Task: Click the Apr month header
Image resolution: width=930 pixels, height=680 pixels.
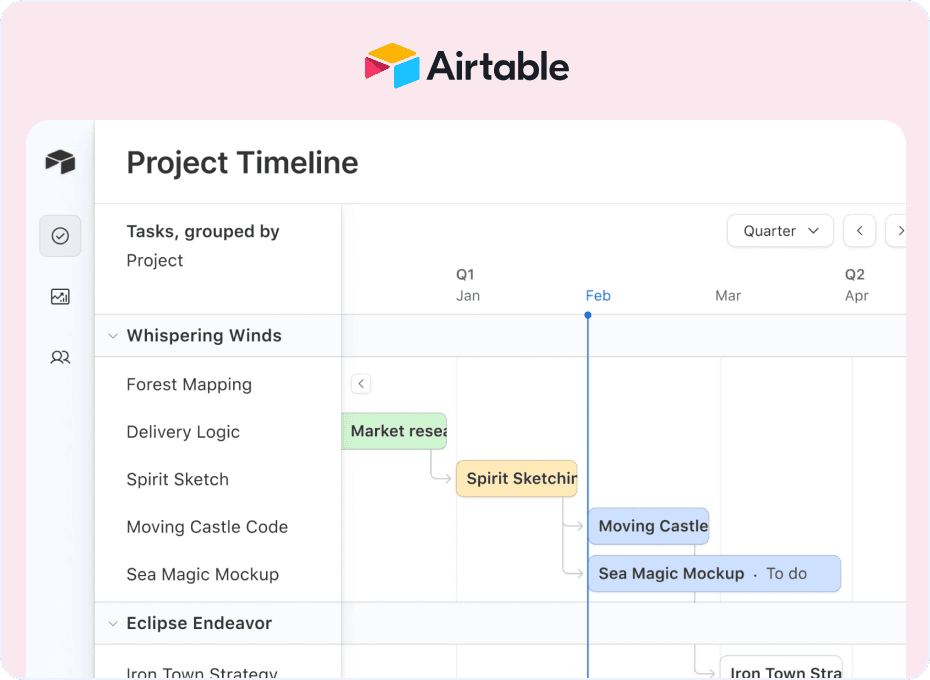Action: coord(856,295)
